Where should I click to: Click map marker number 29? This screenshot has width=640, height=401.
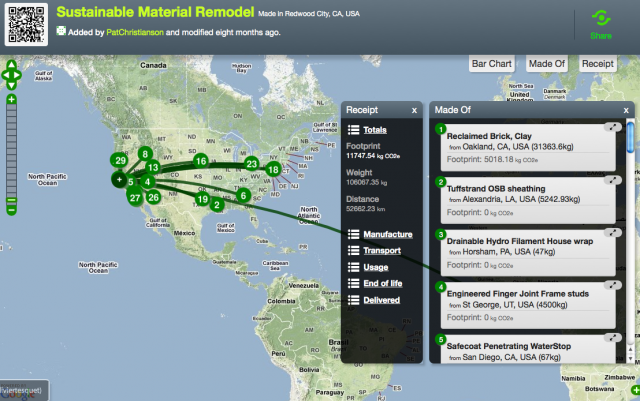[x=120, y=160]
